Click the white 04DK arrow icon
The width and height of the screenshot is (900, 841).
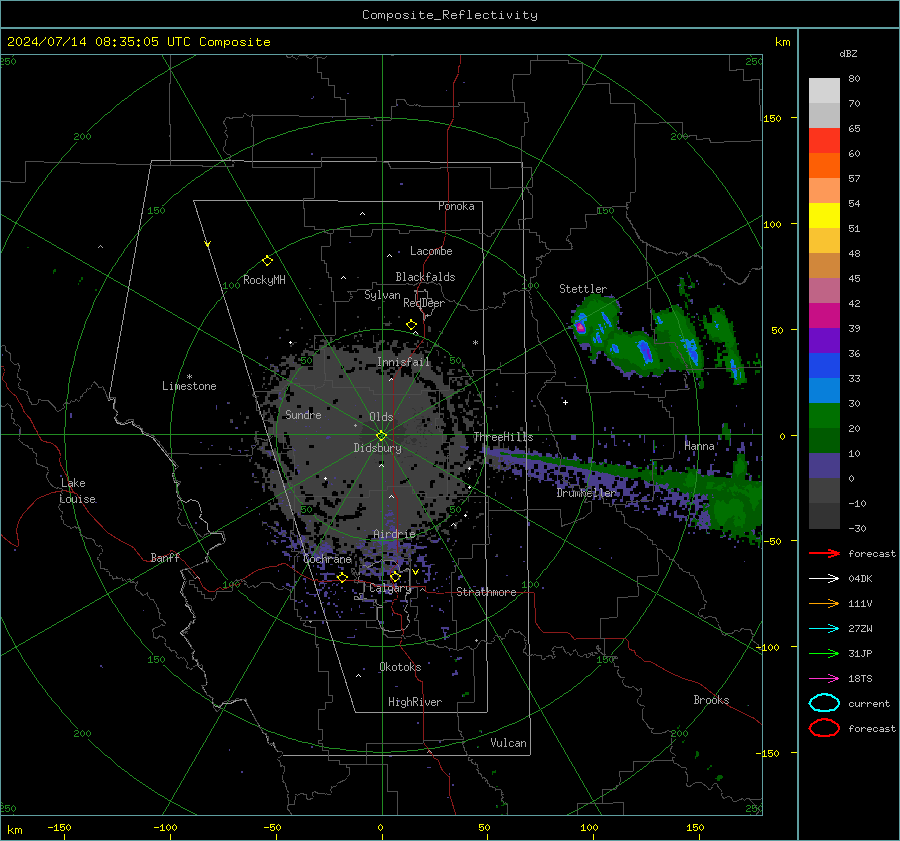(824, 578)
